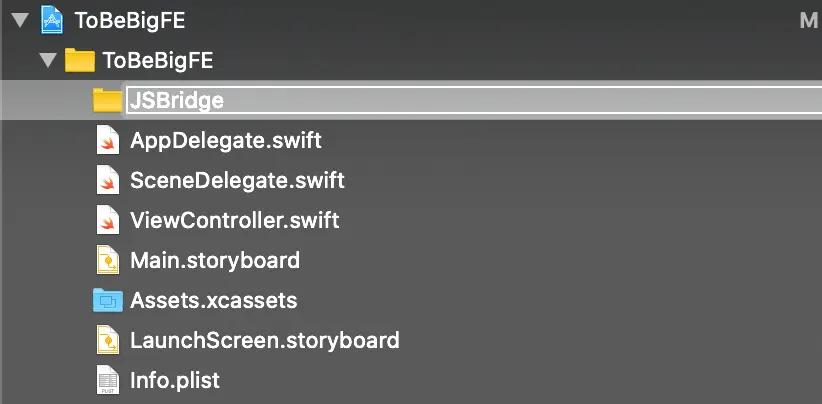
Task: Open the Assets.xcassets catalog
Action: tap(213, 300)
